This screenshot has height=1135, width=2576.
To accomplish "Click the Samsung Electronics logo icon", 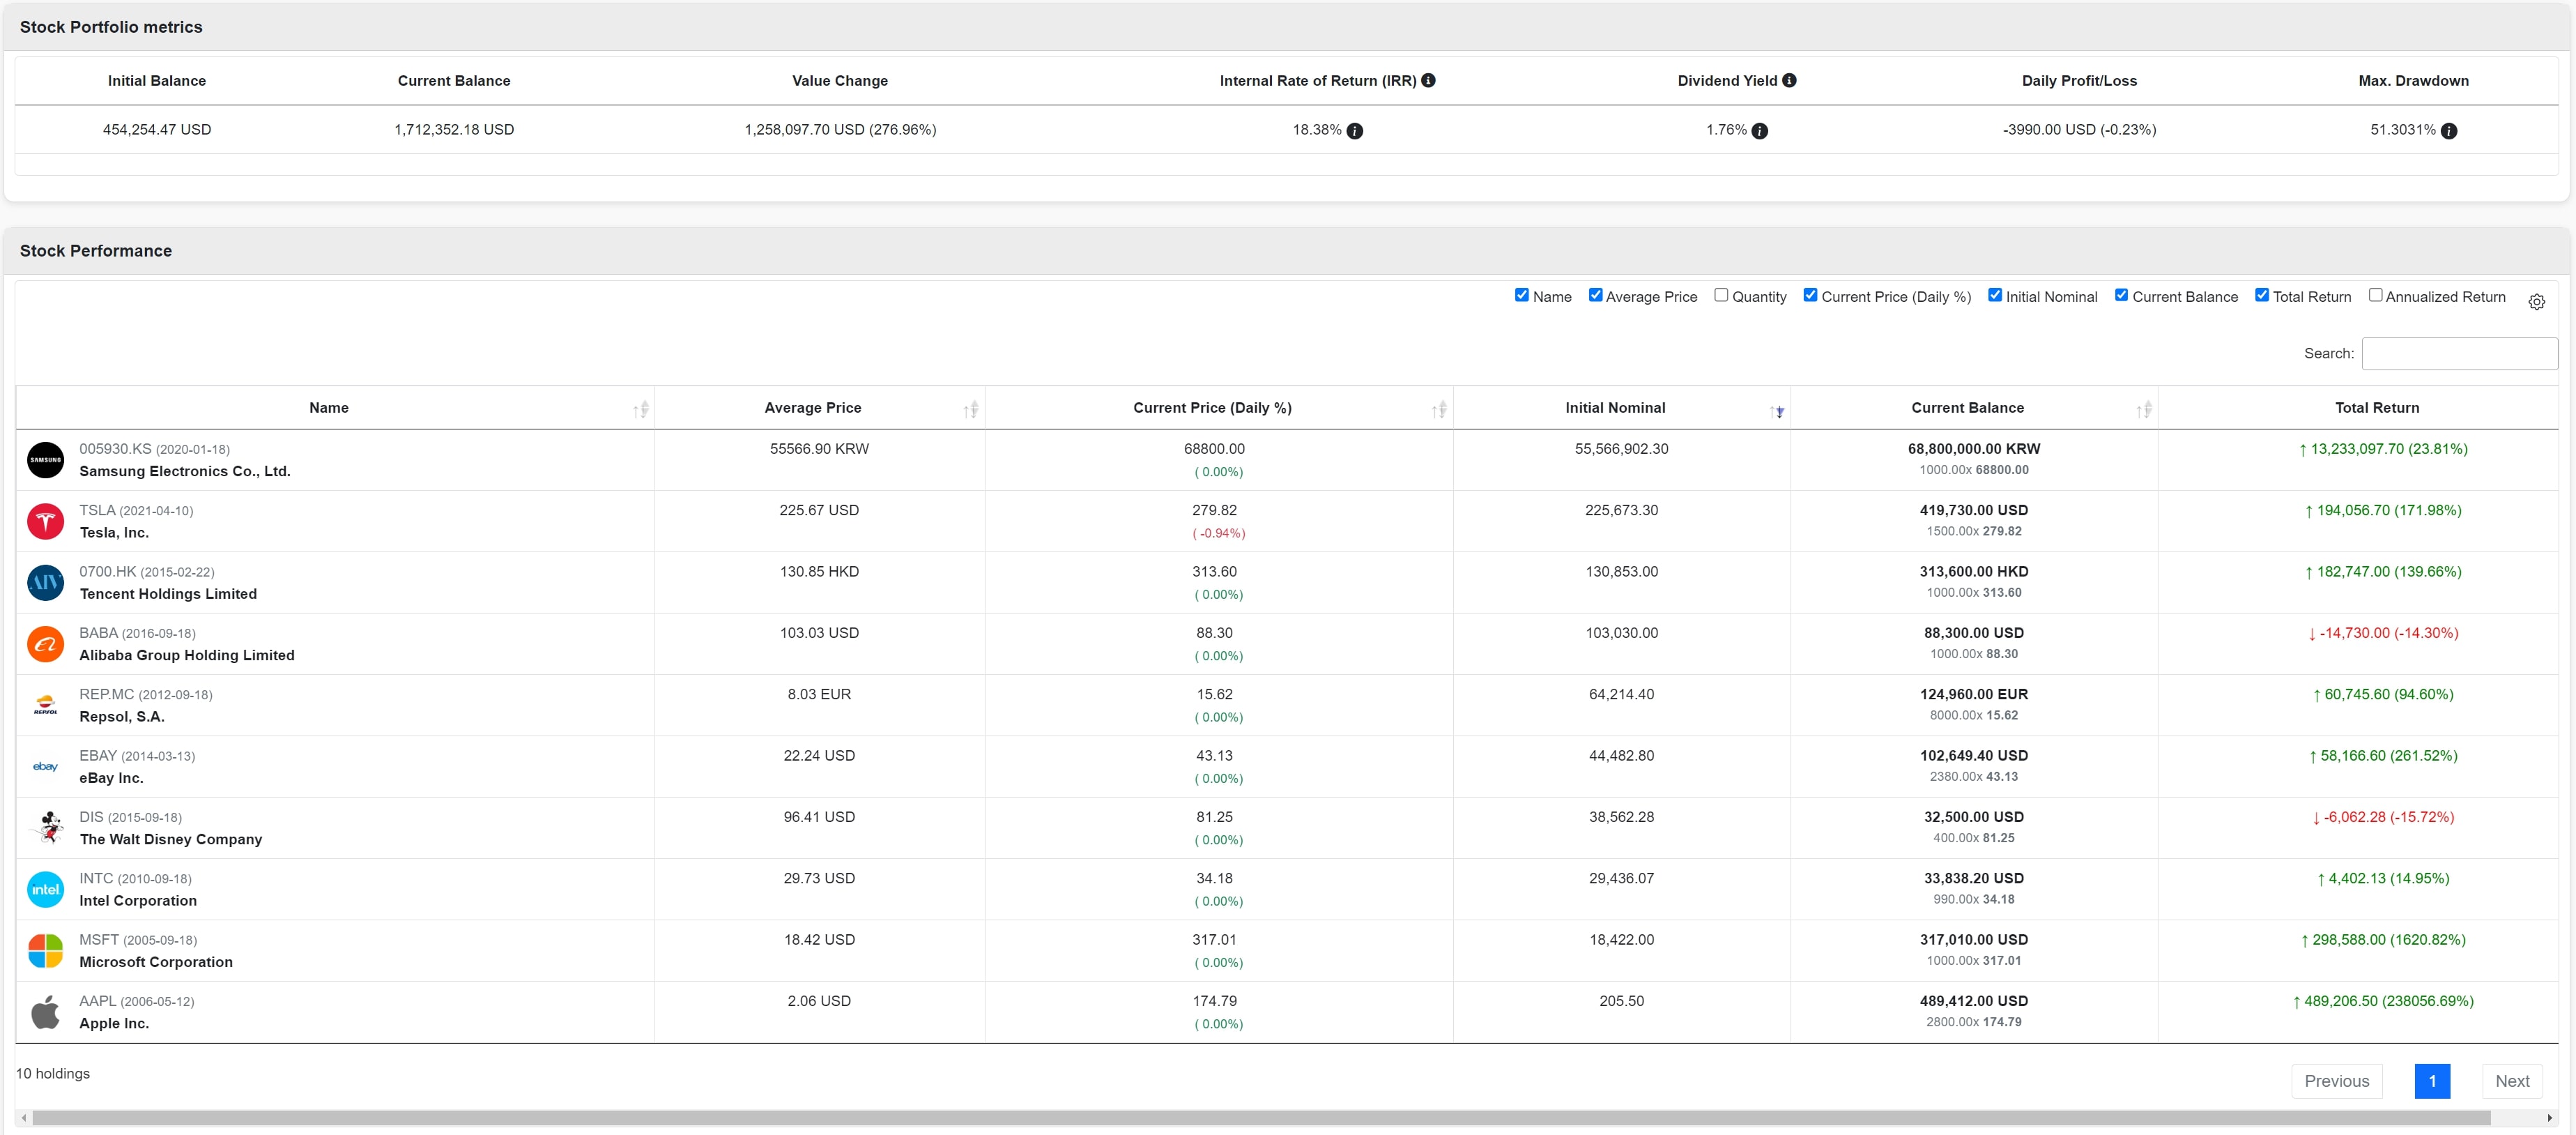I will pos(45,460).
